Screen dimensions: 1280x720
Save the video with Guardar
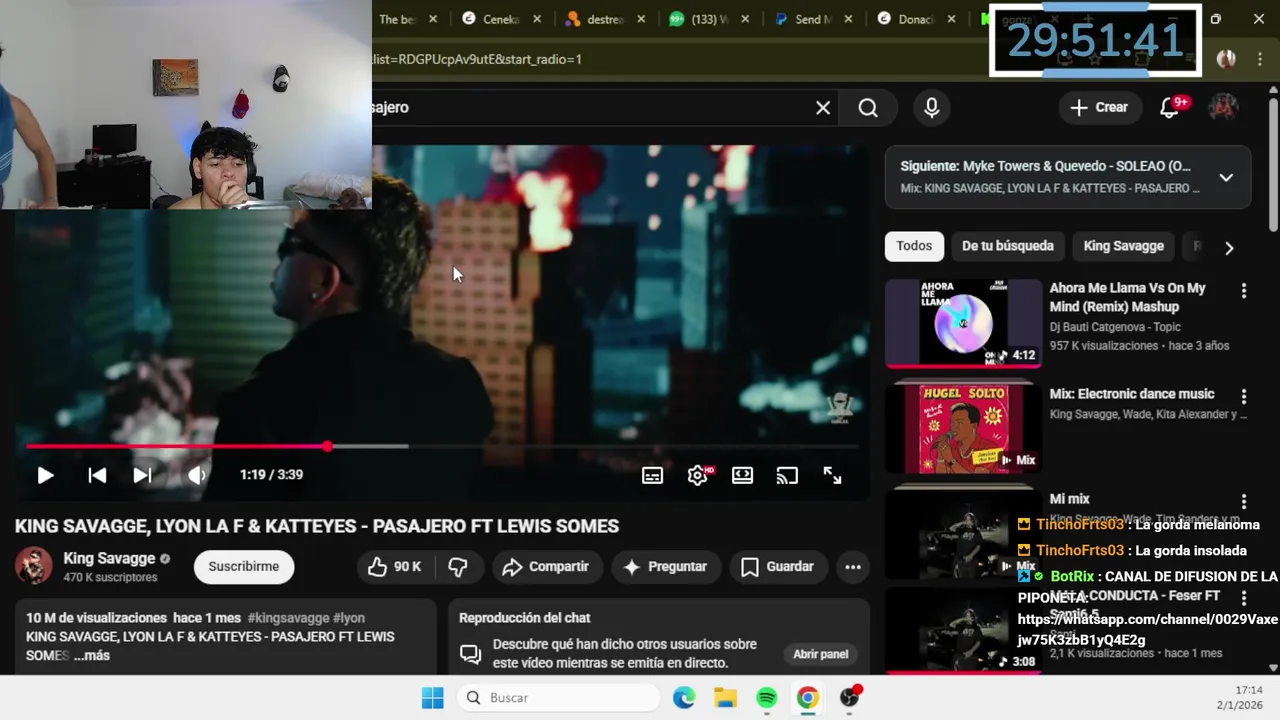pos(777,567)
